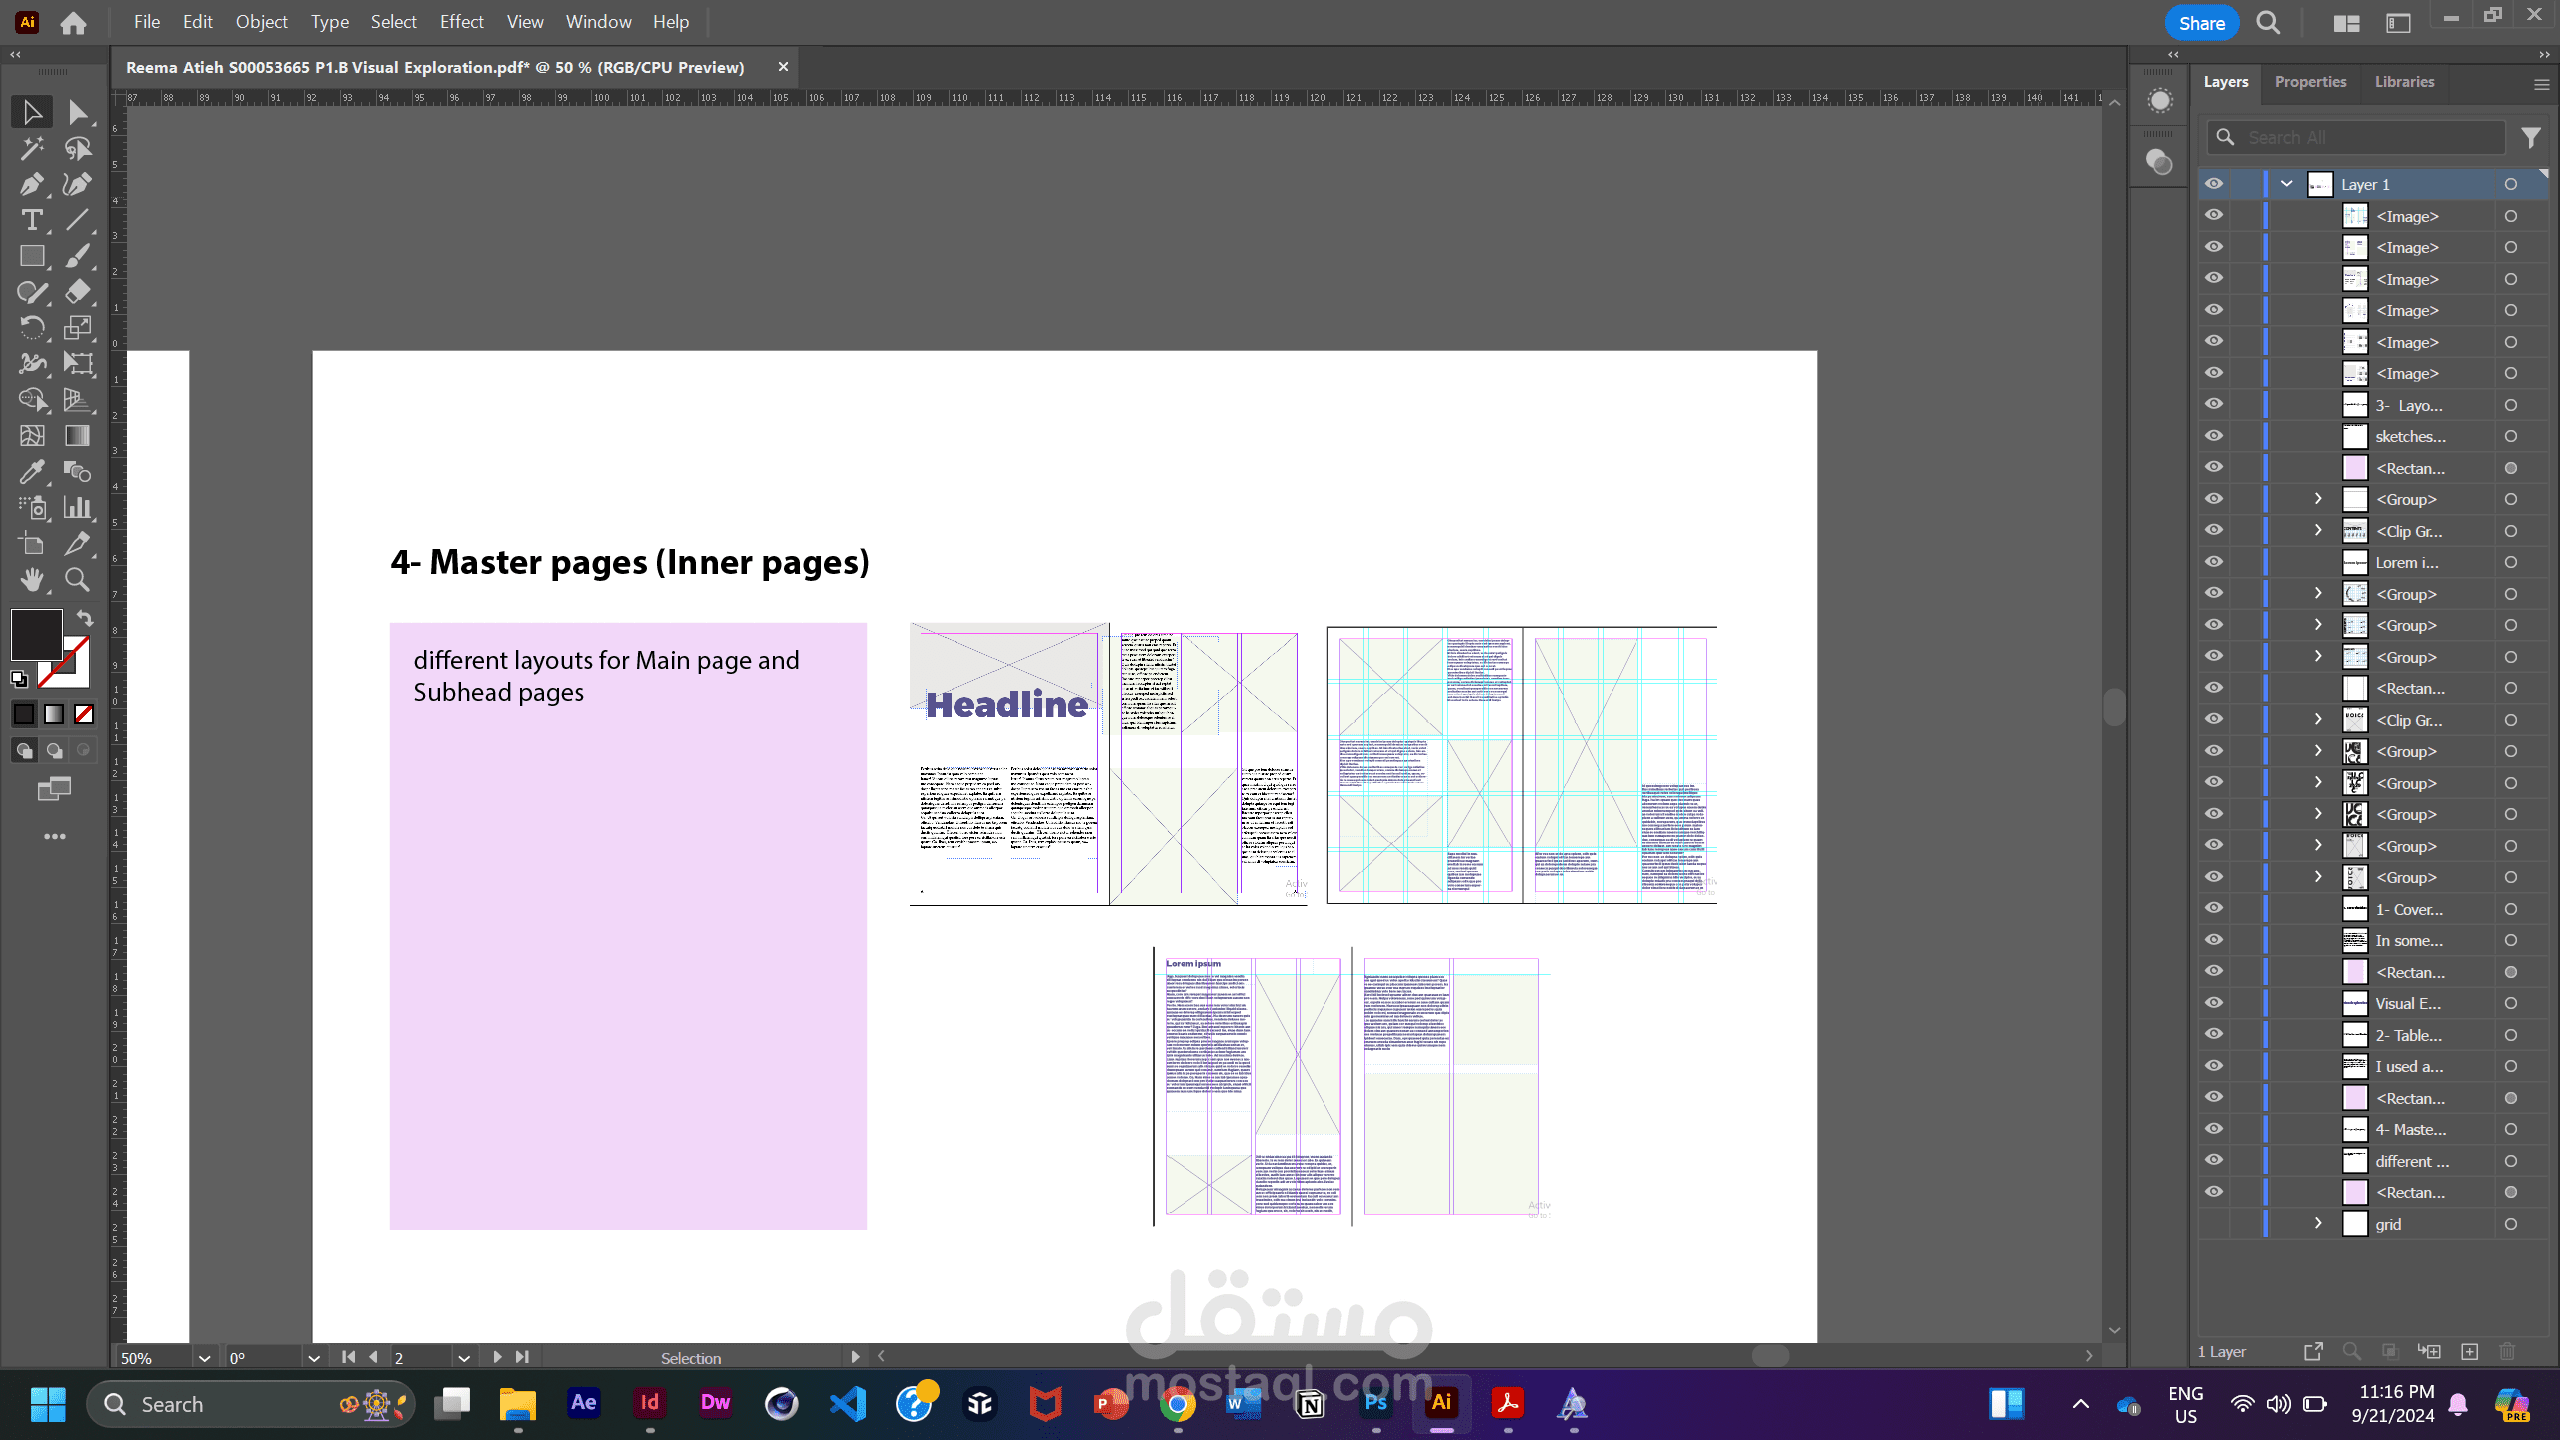The height and width of the screenshot is (1440, 2560).
Task: Select the Rotate tool
Action: tap(31, 328)
